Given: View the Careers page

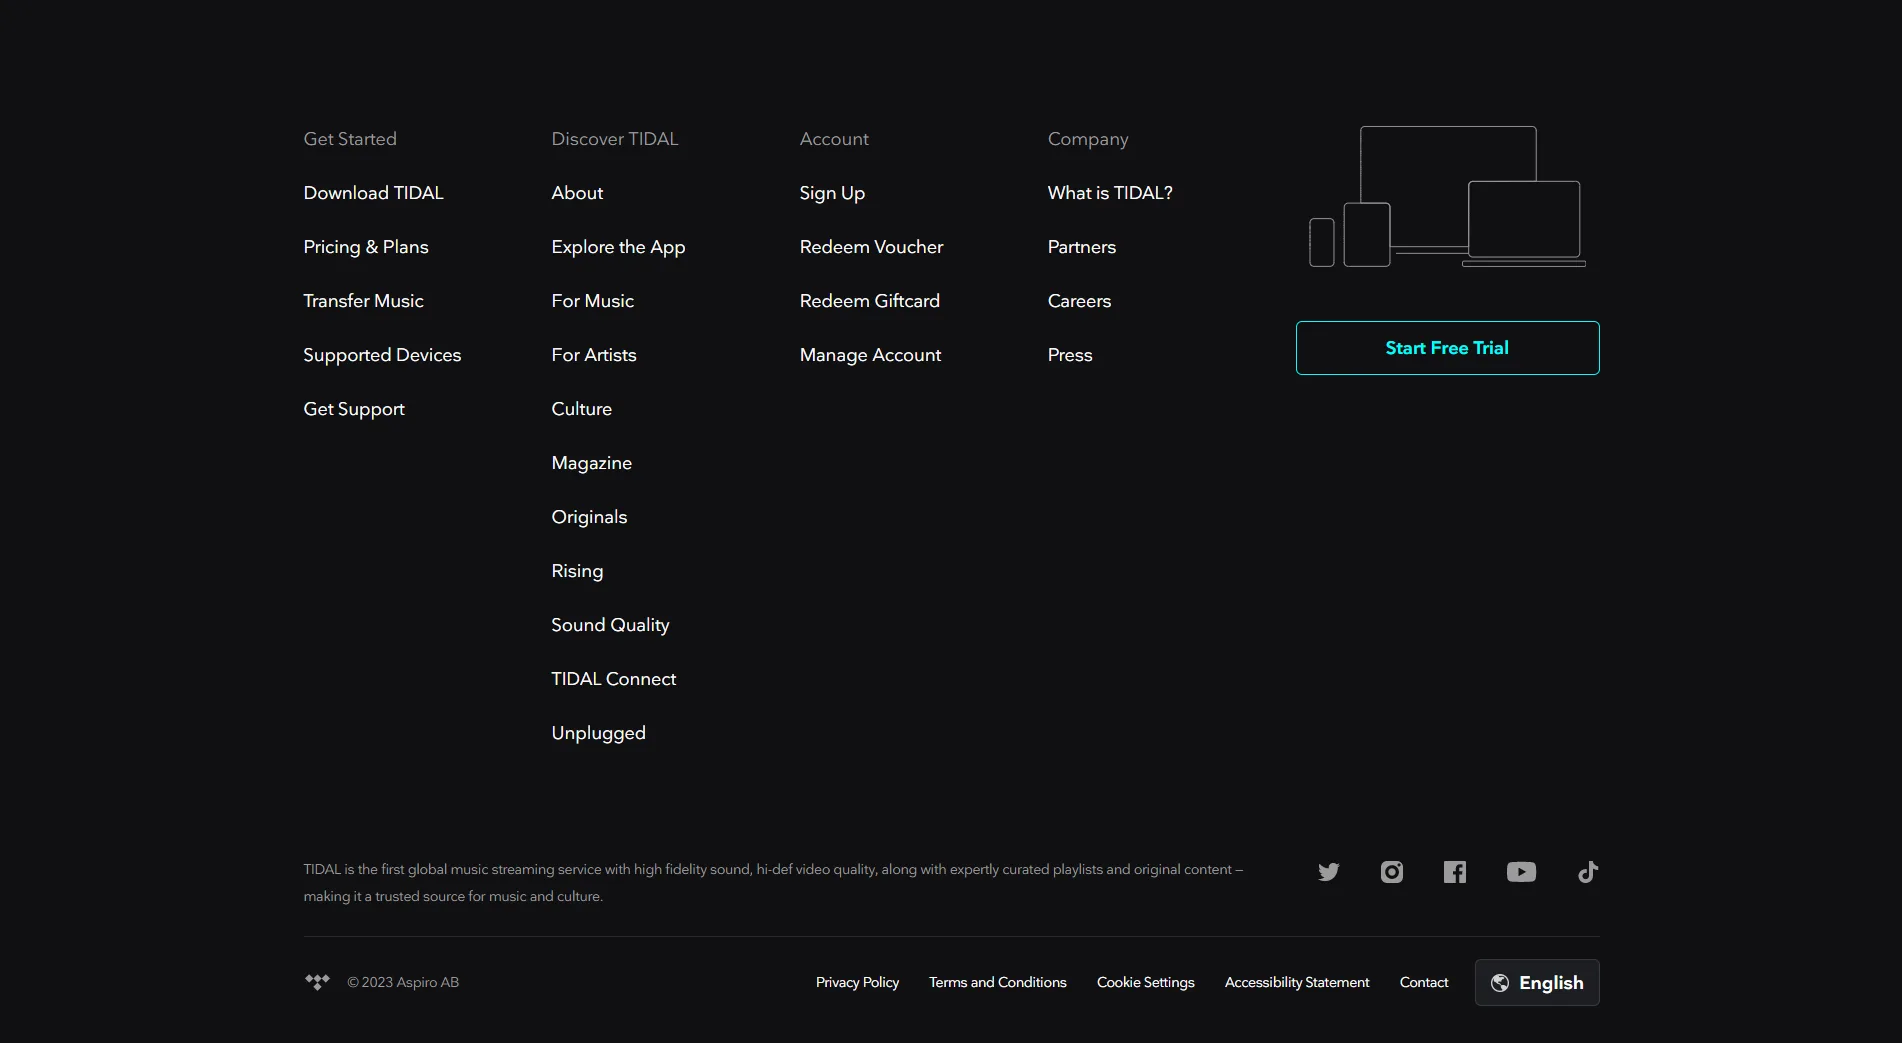Looking at the screenshot, I should tap(1079, 301).
